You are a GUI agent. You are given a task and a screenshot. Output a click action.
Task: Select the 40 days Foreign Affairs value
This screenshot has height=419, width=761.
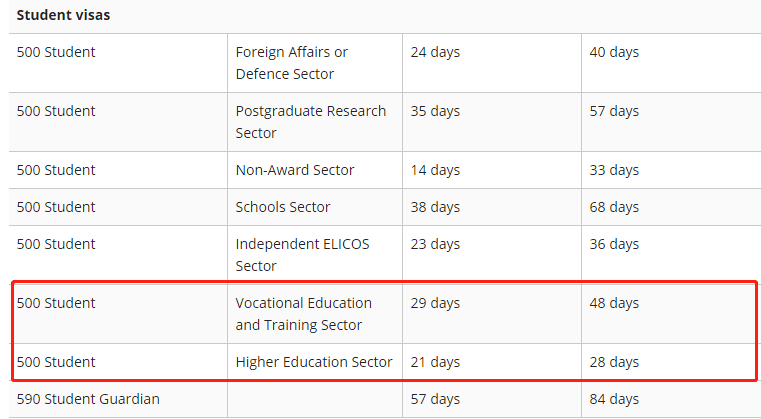click(x=614, y=52)
